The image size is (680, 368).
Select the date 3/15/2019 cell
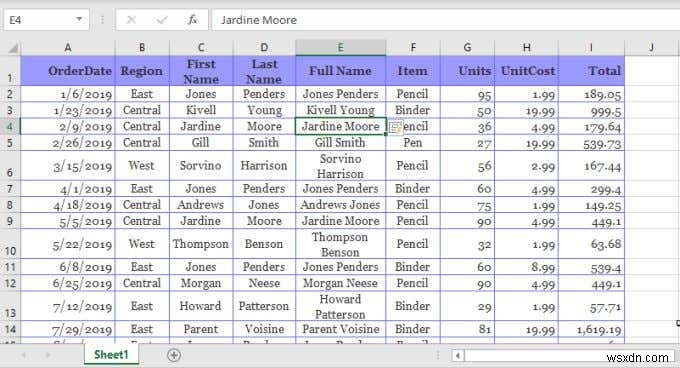coord(68,166)
